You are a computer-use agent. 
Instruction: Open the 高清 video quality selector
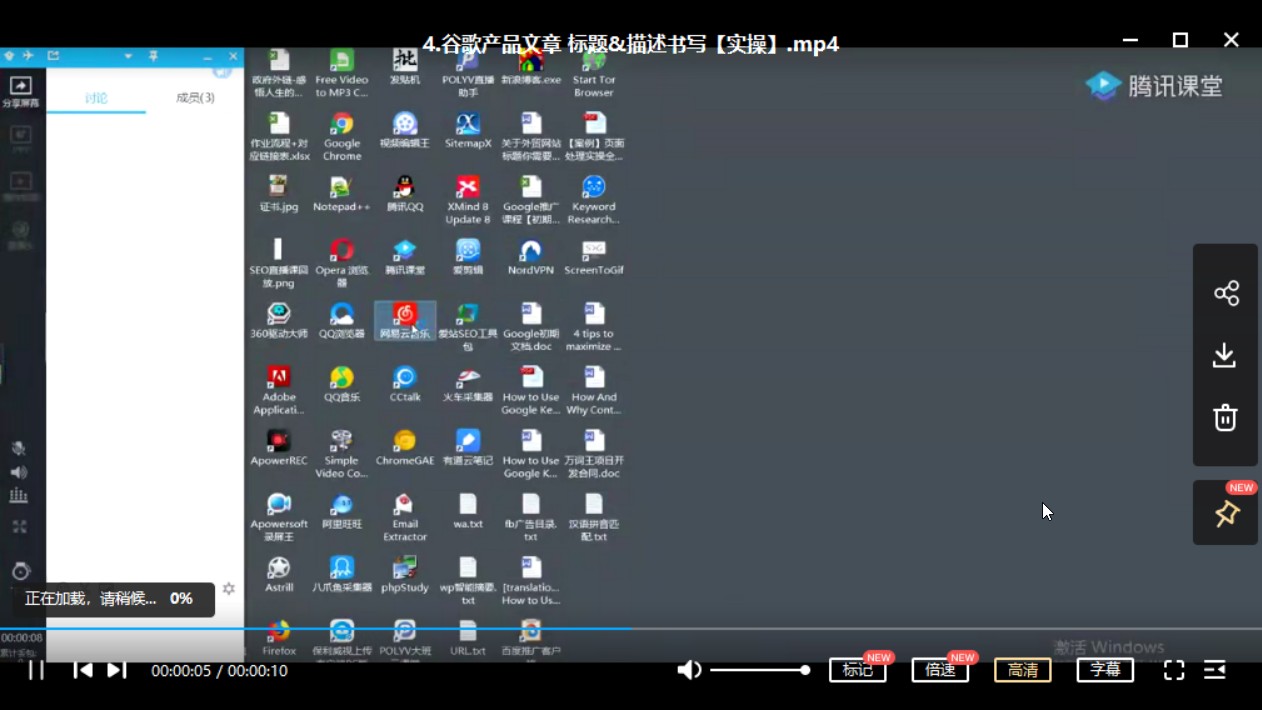click(x=1022, y=670)
